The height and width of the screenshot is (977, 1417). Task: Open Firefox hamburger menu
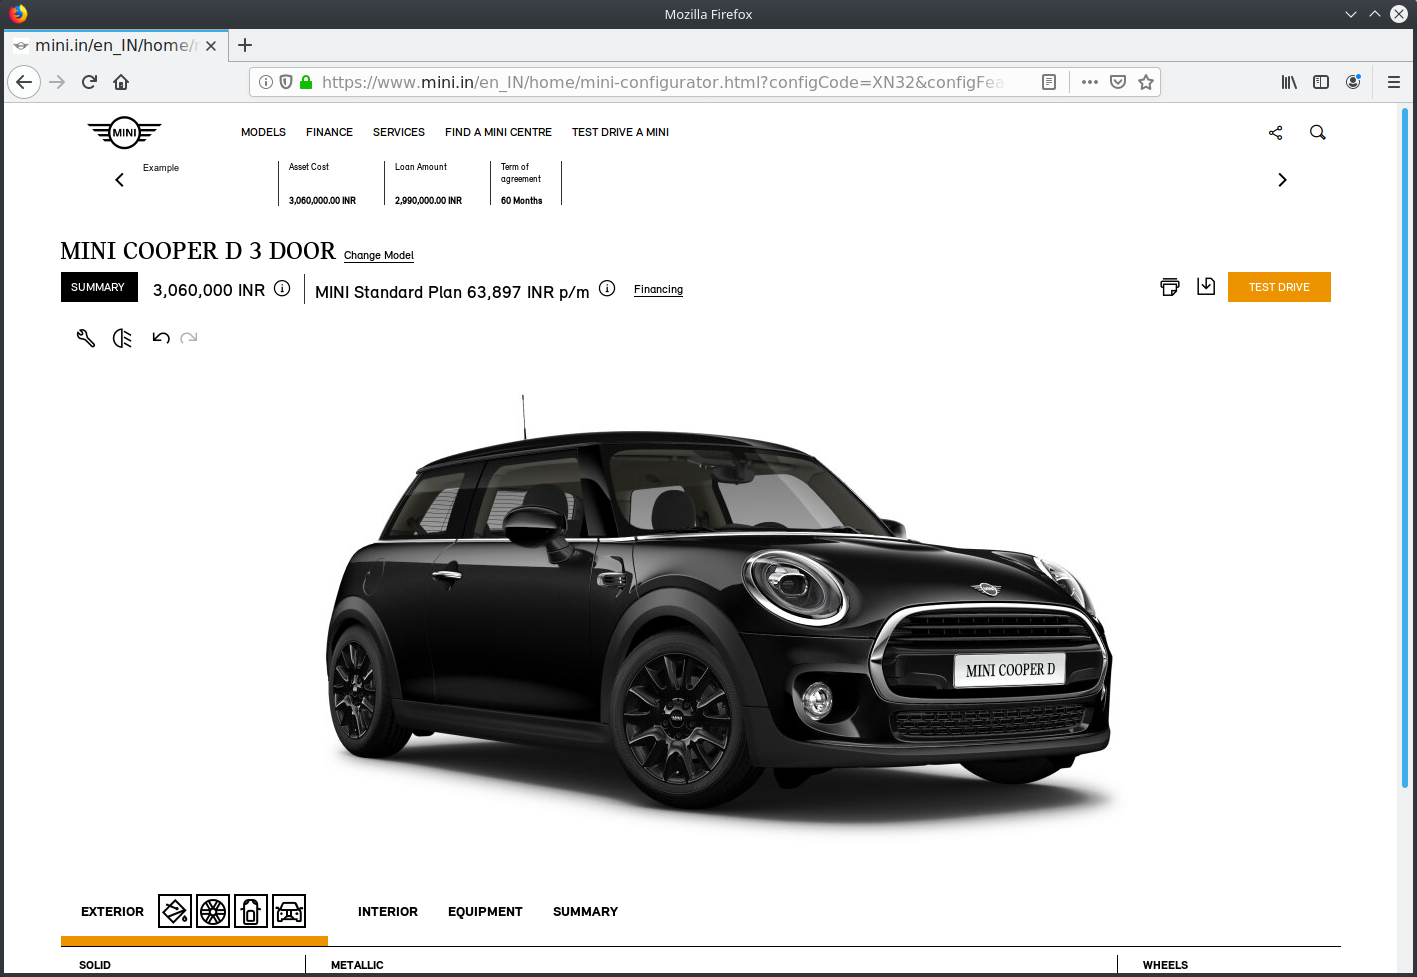click(x=1394, y=82)
